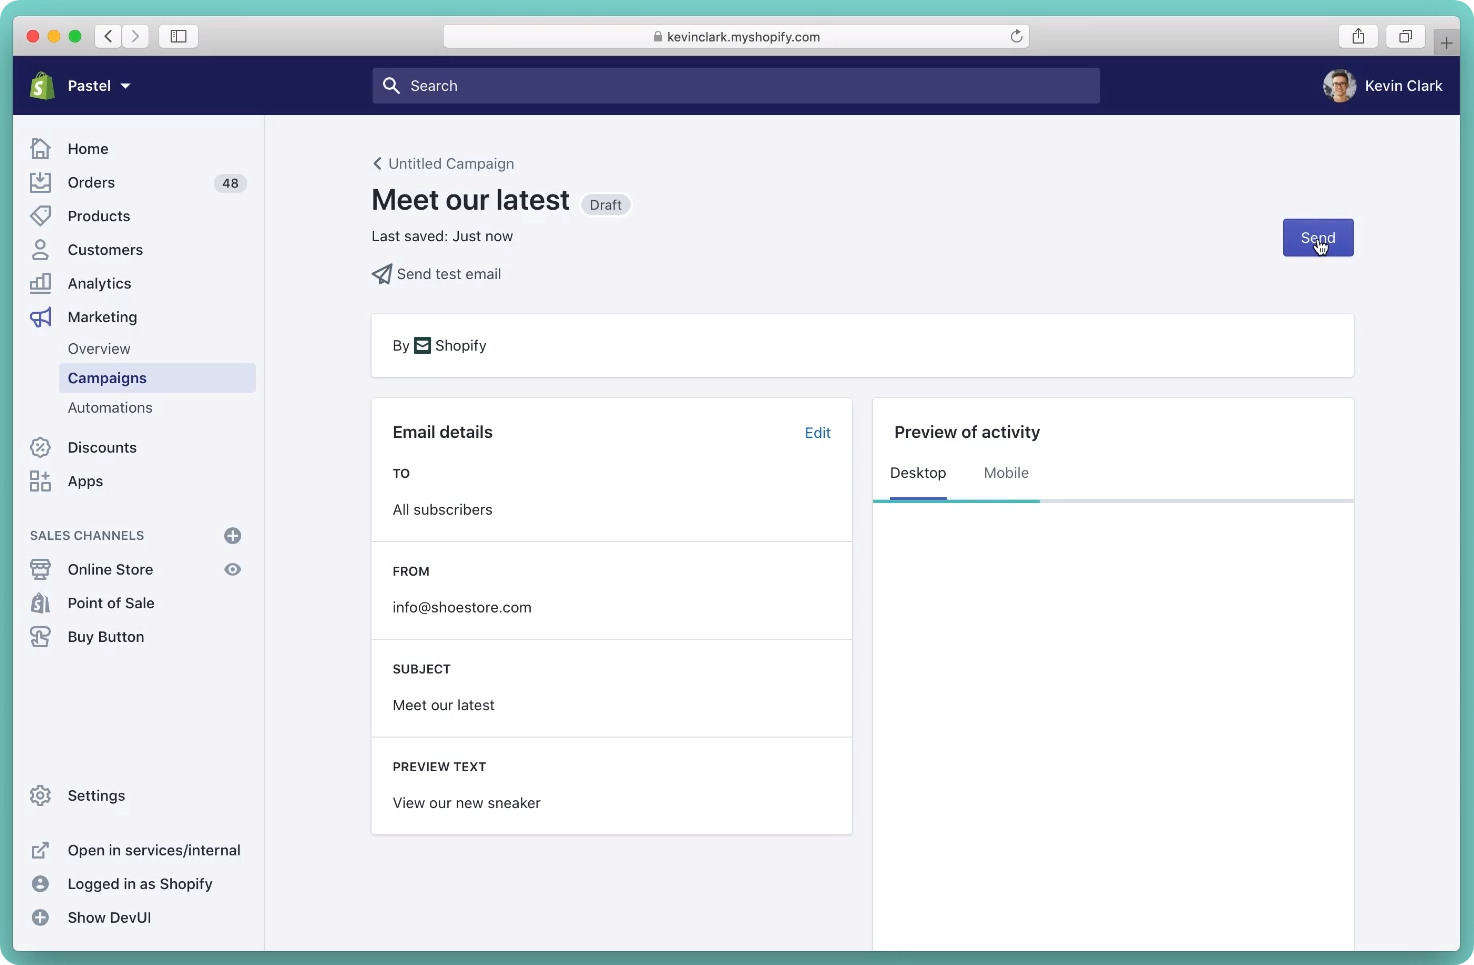Click the search magnifier icon
1474x965 pixels.
pos(391,86)
